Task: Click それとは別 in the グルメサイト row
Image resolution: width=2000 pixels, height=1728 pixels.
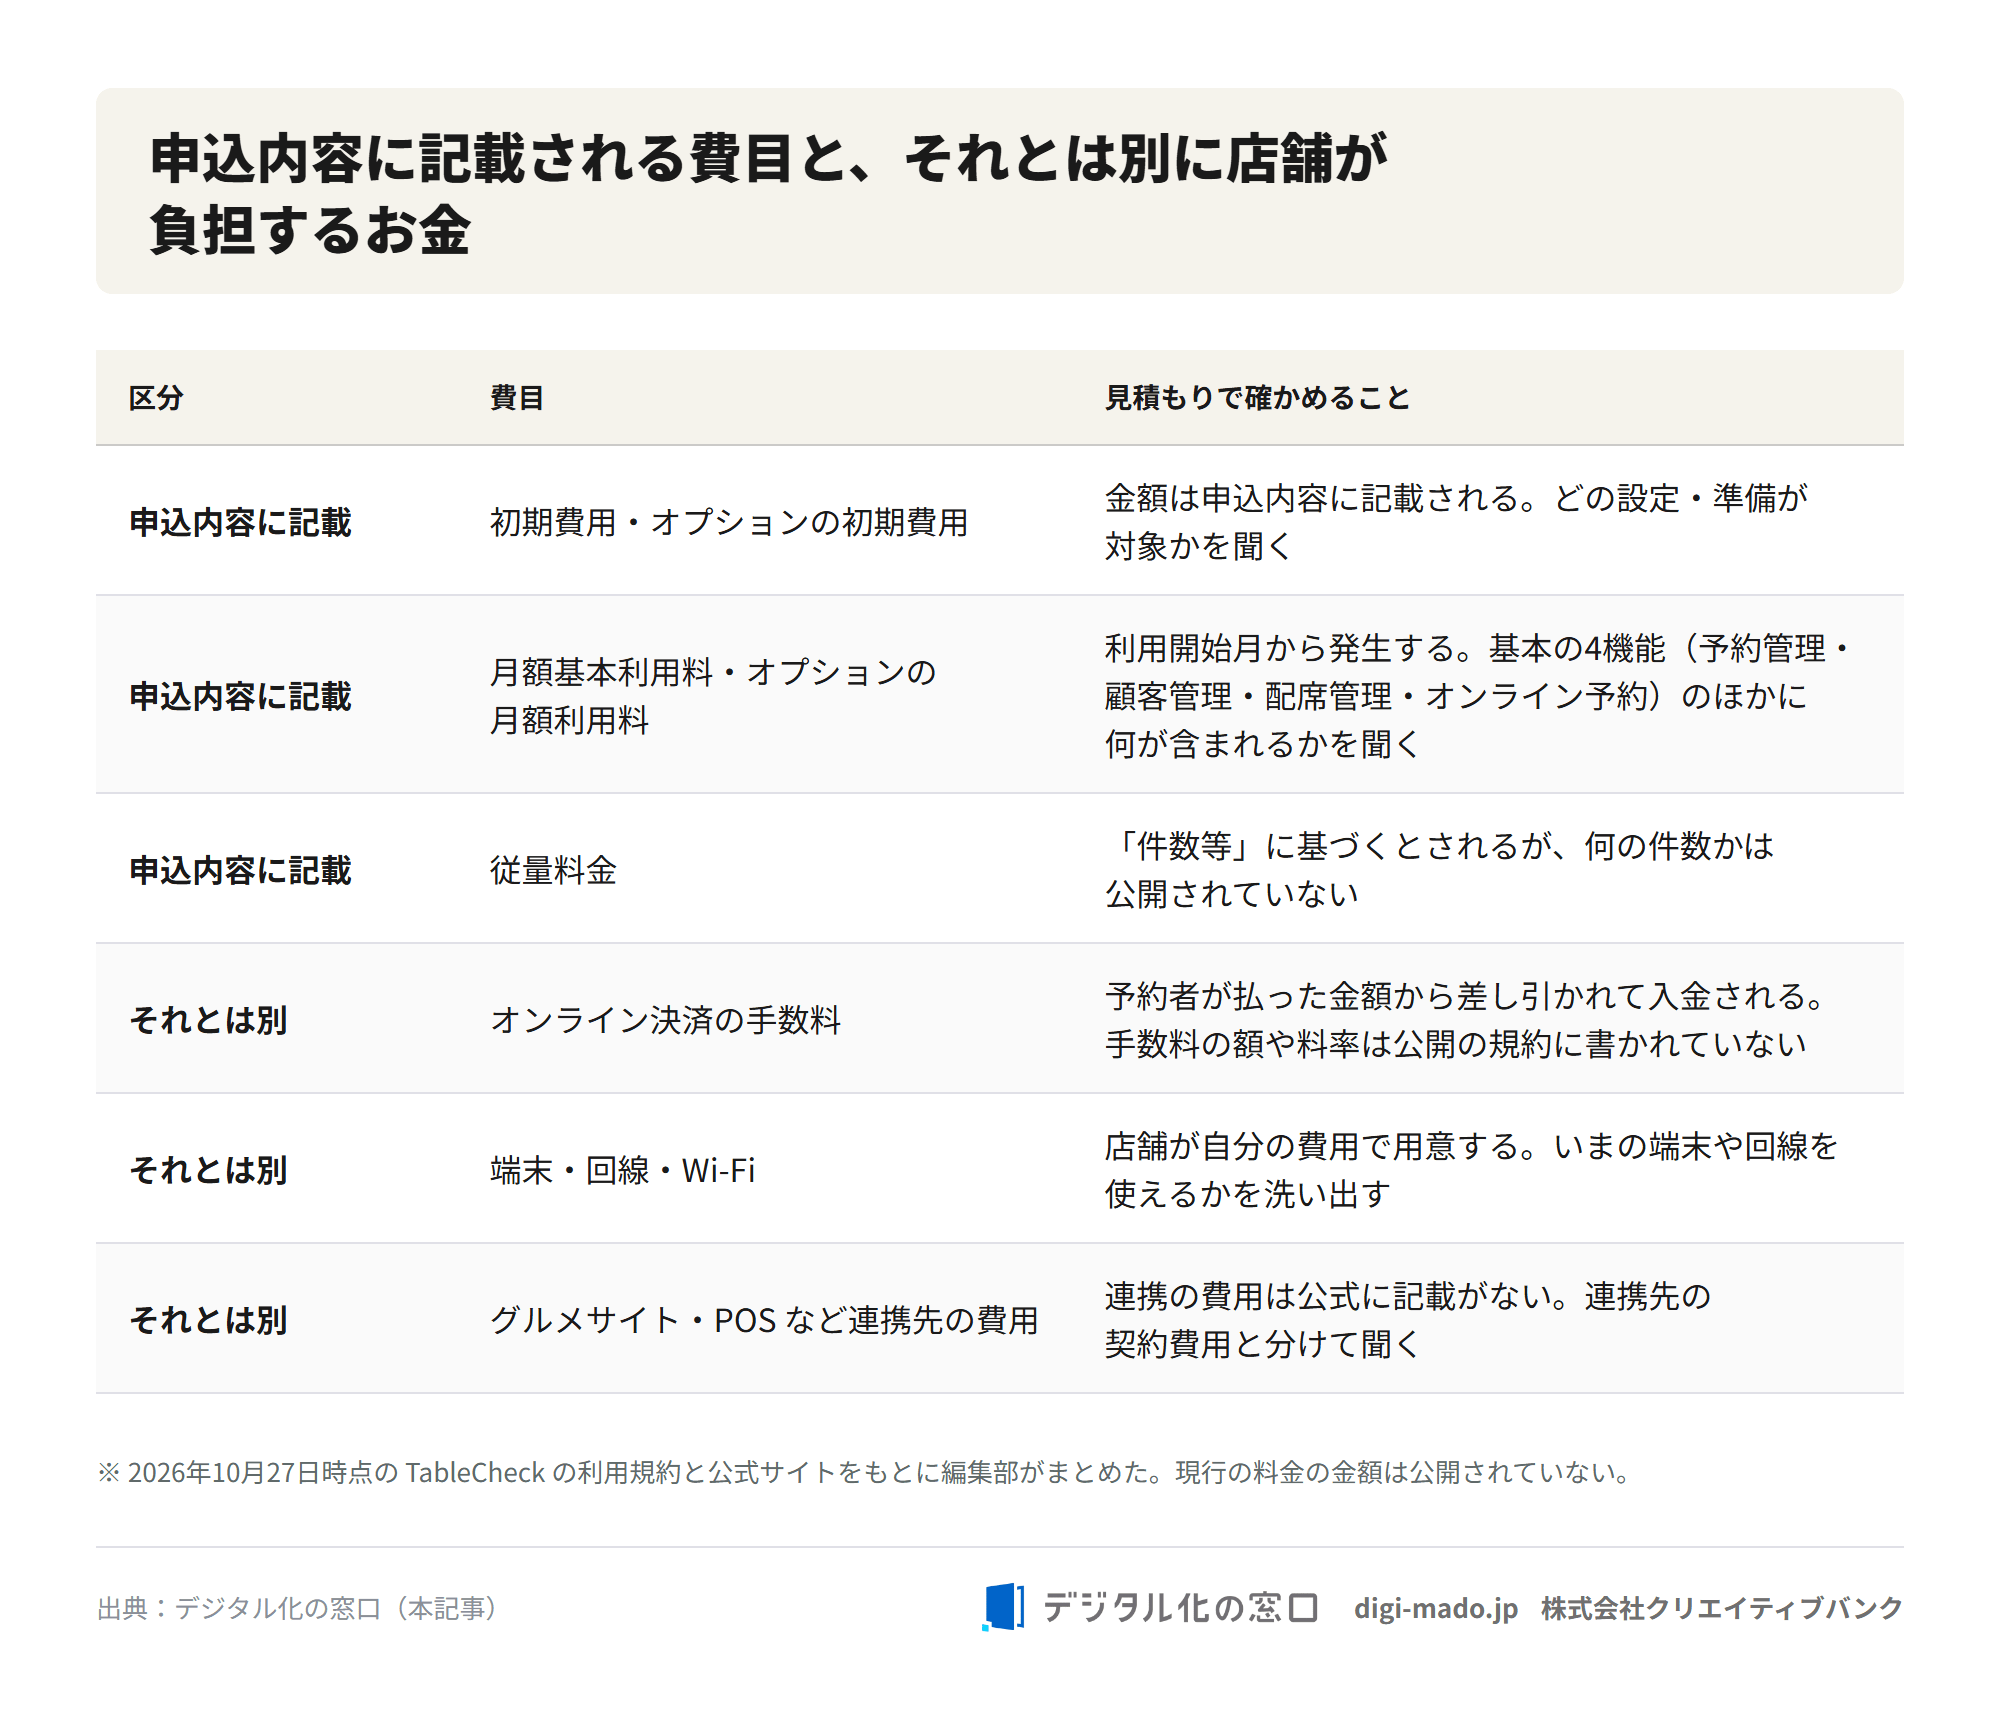Action: click(x=209, y=1320)
